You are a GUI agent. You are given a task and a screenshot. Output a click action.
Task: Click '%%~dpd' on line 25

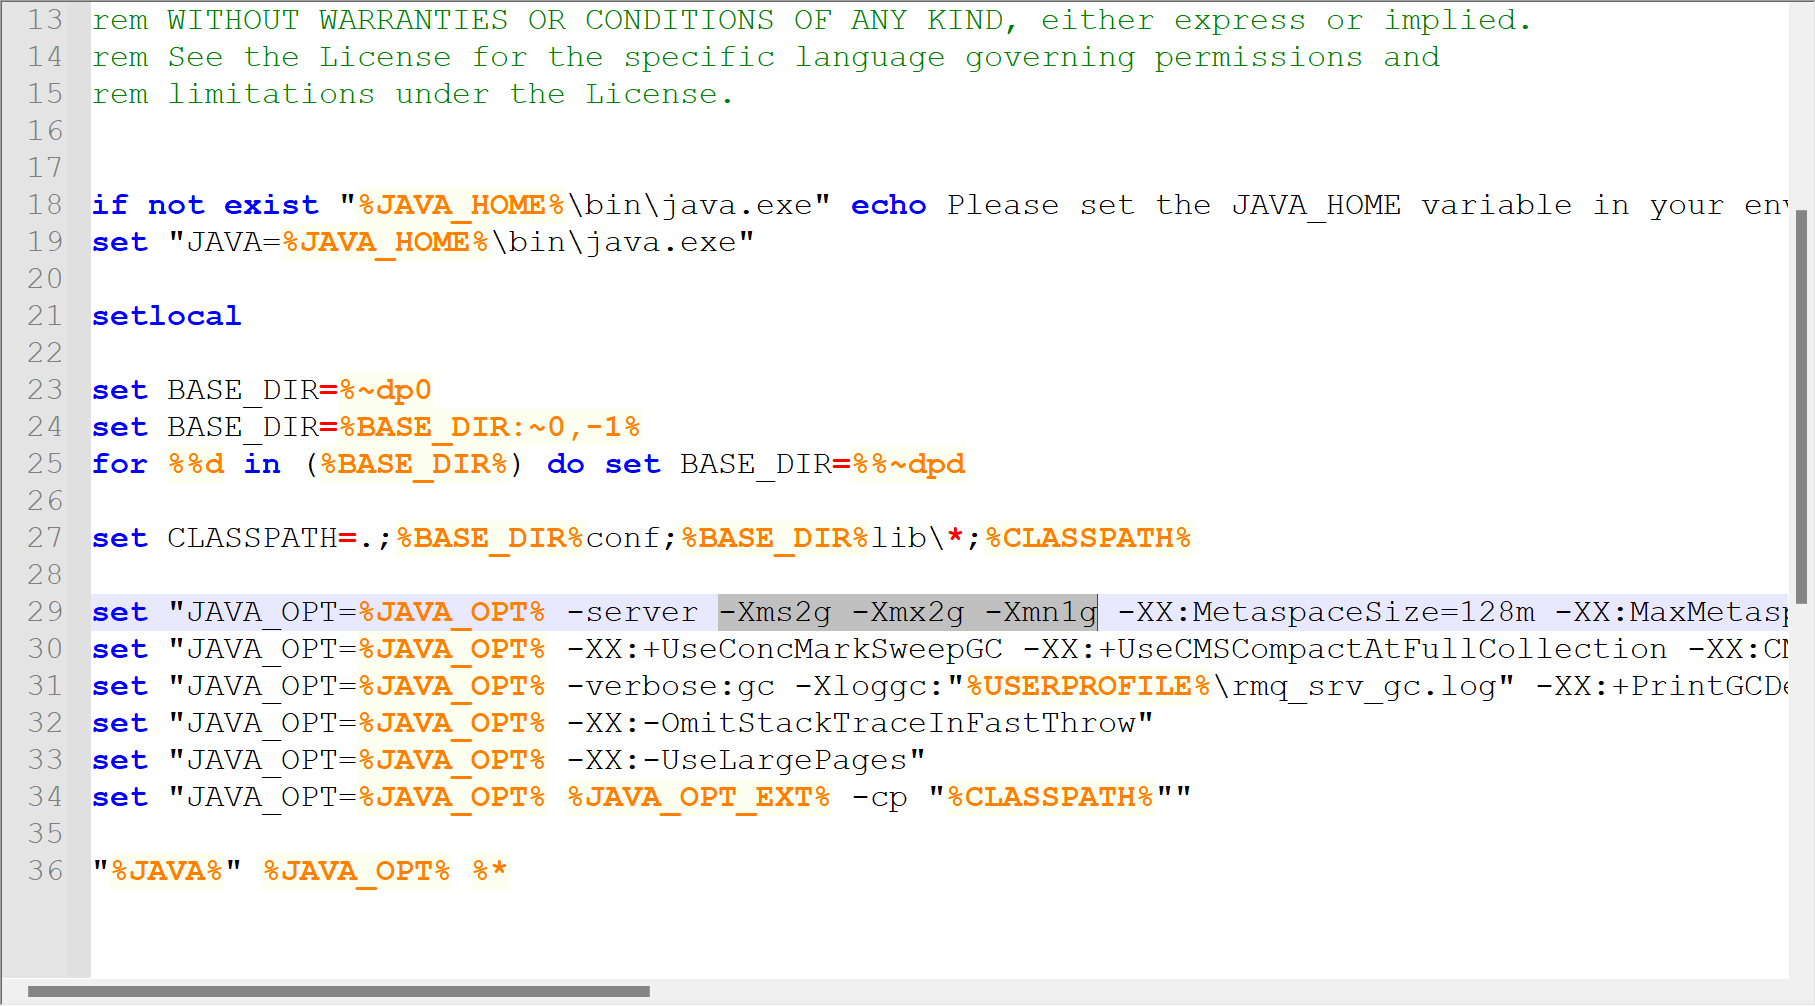click(909, 464)
